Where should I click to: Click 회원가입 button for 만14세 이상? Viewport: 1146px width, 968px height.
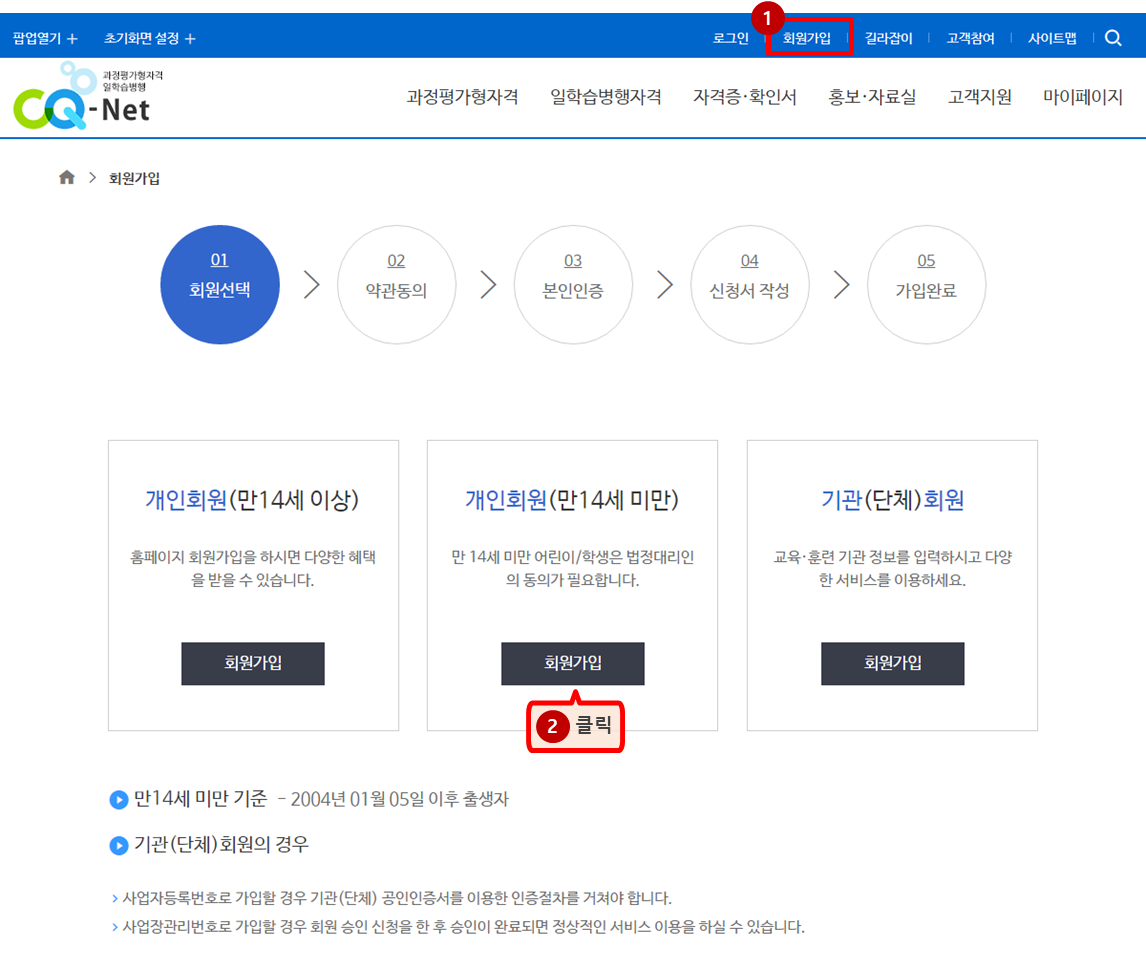tap(253, 663)
